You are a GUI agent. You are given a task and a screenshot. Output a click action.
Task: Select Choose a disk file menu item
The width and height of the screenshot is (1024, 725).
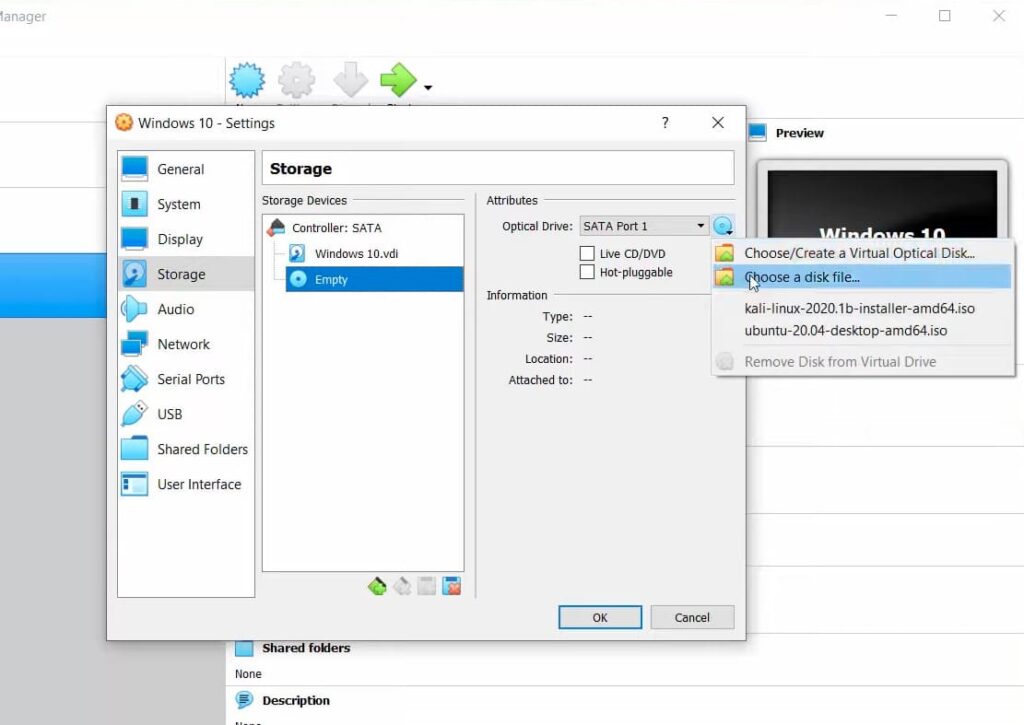pos(801,277)
